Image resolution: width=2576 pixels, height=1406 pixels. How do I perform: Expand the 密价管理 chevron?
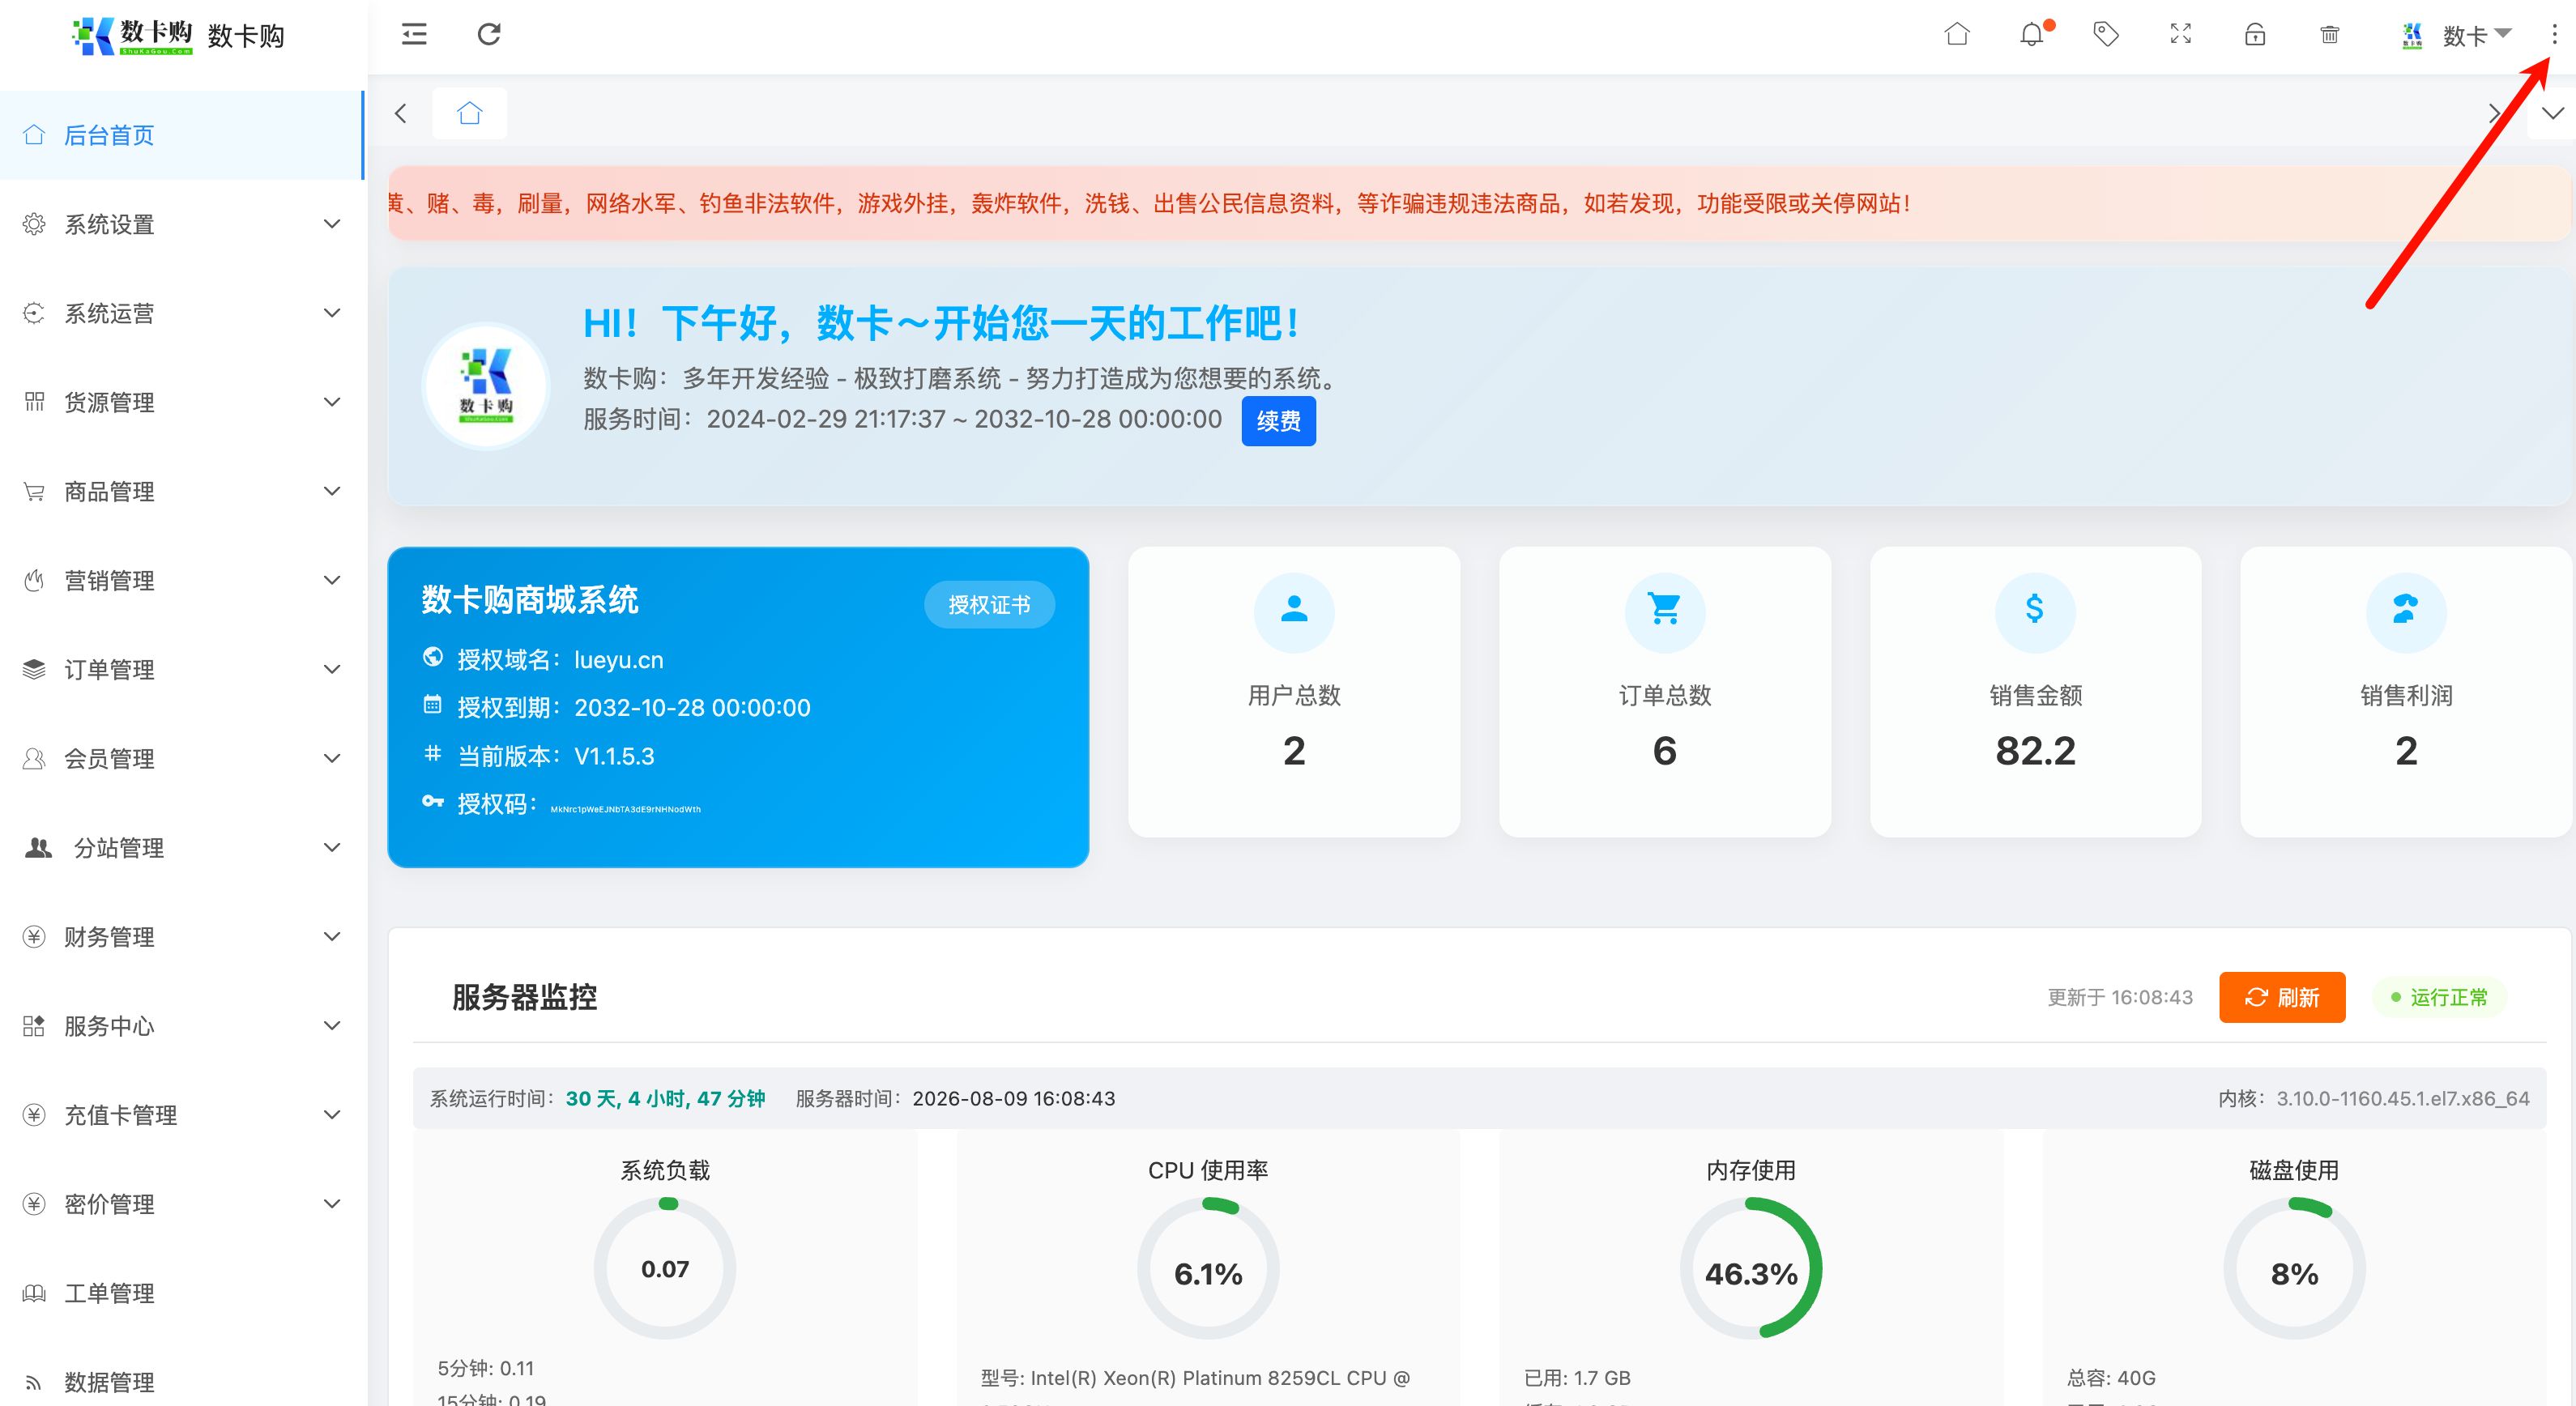click(x=332, y=1203)
